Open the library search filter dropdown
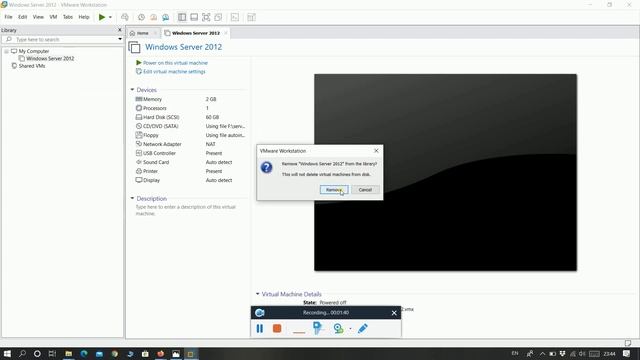 120,39
